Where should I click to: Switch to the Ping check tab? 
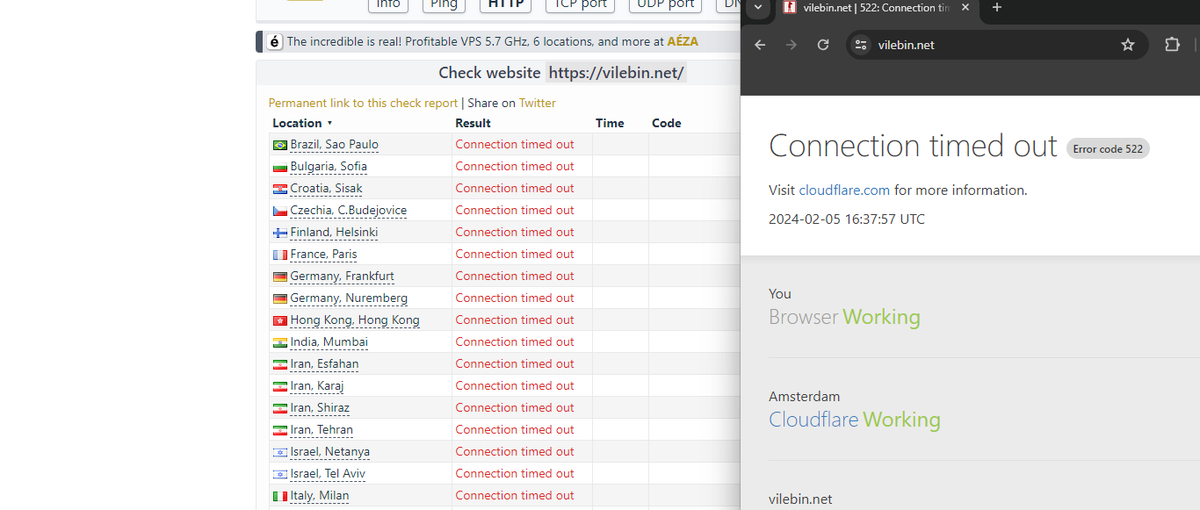[x=443, y=5]
